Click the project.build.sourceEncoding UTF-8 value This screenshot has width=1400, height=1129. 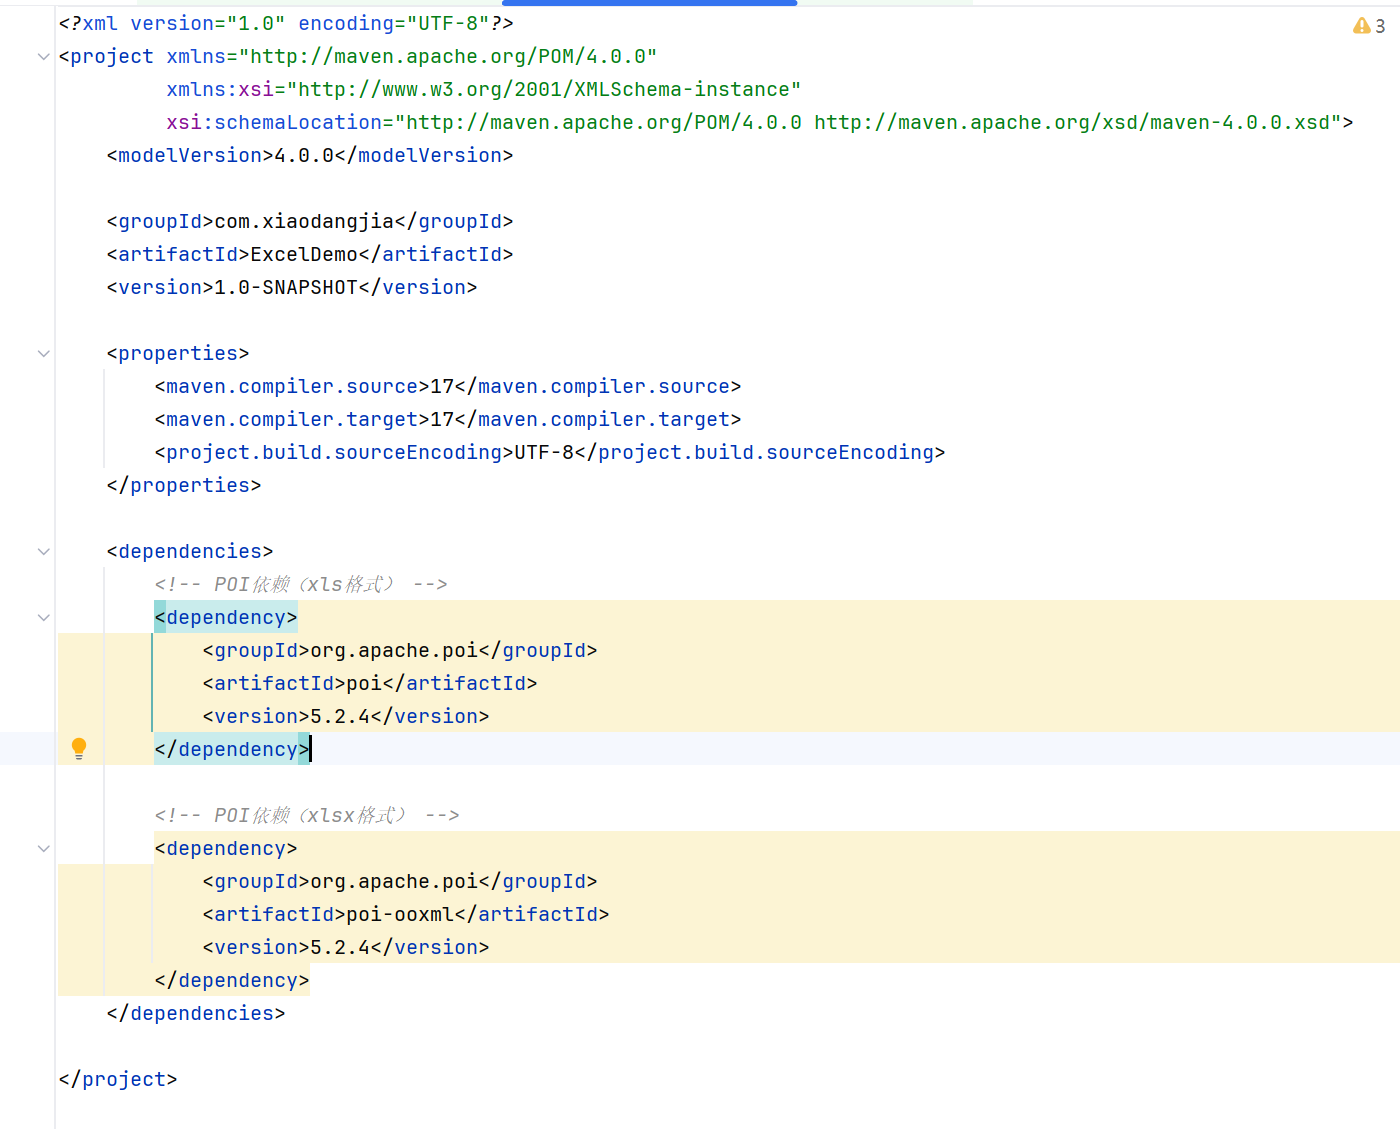(x=544, y=452)
